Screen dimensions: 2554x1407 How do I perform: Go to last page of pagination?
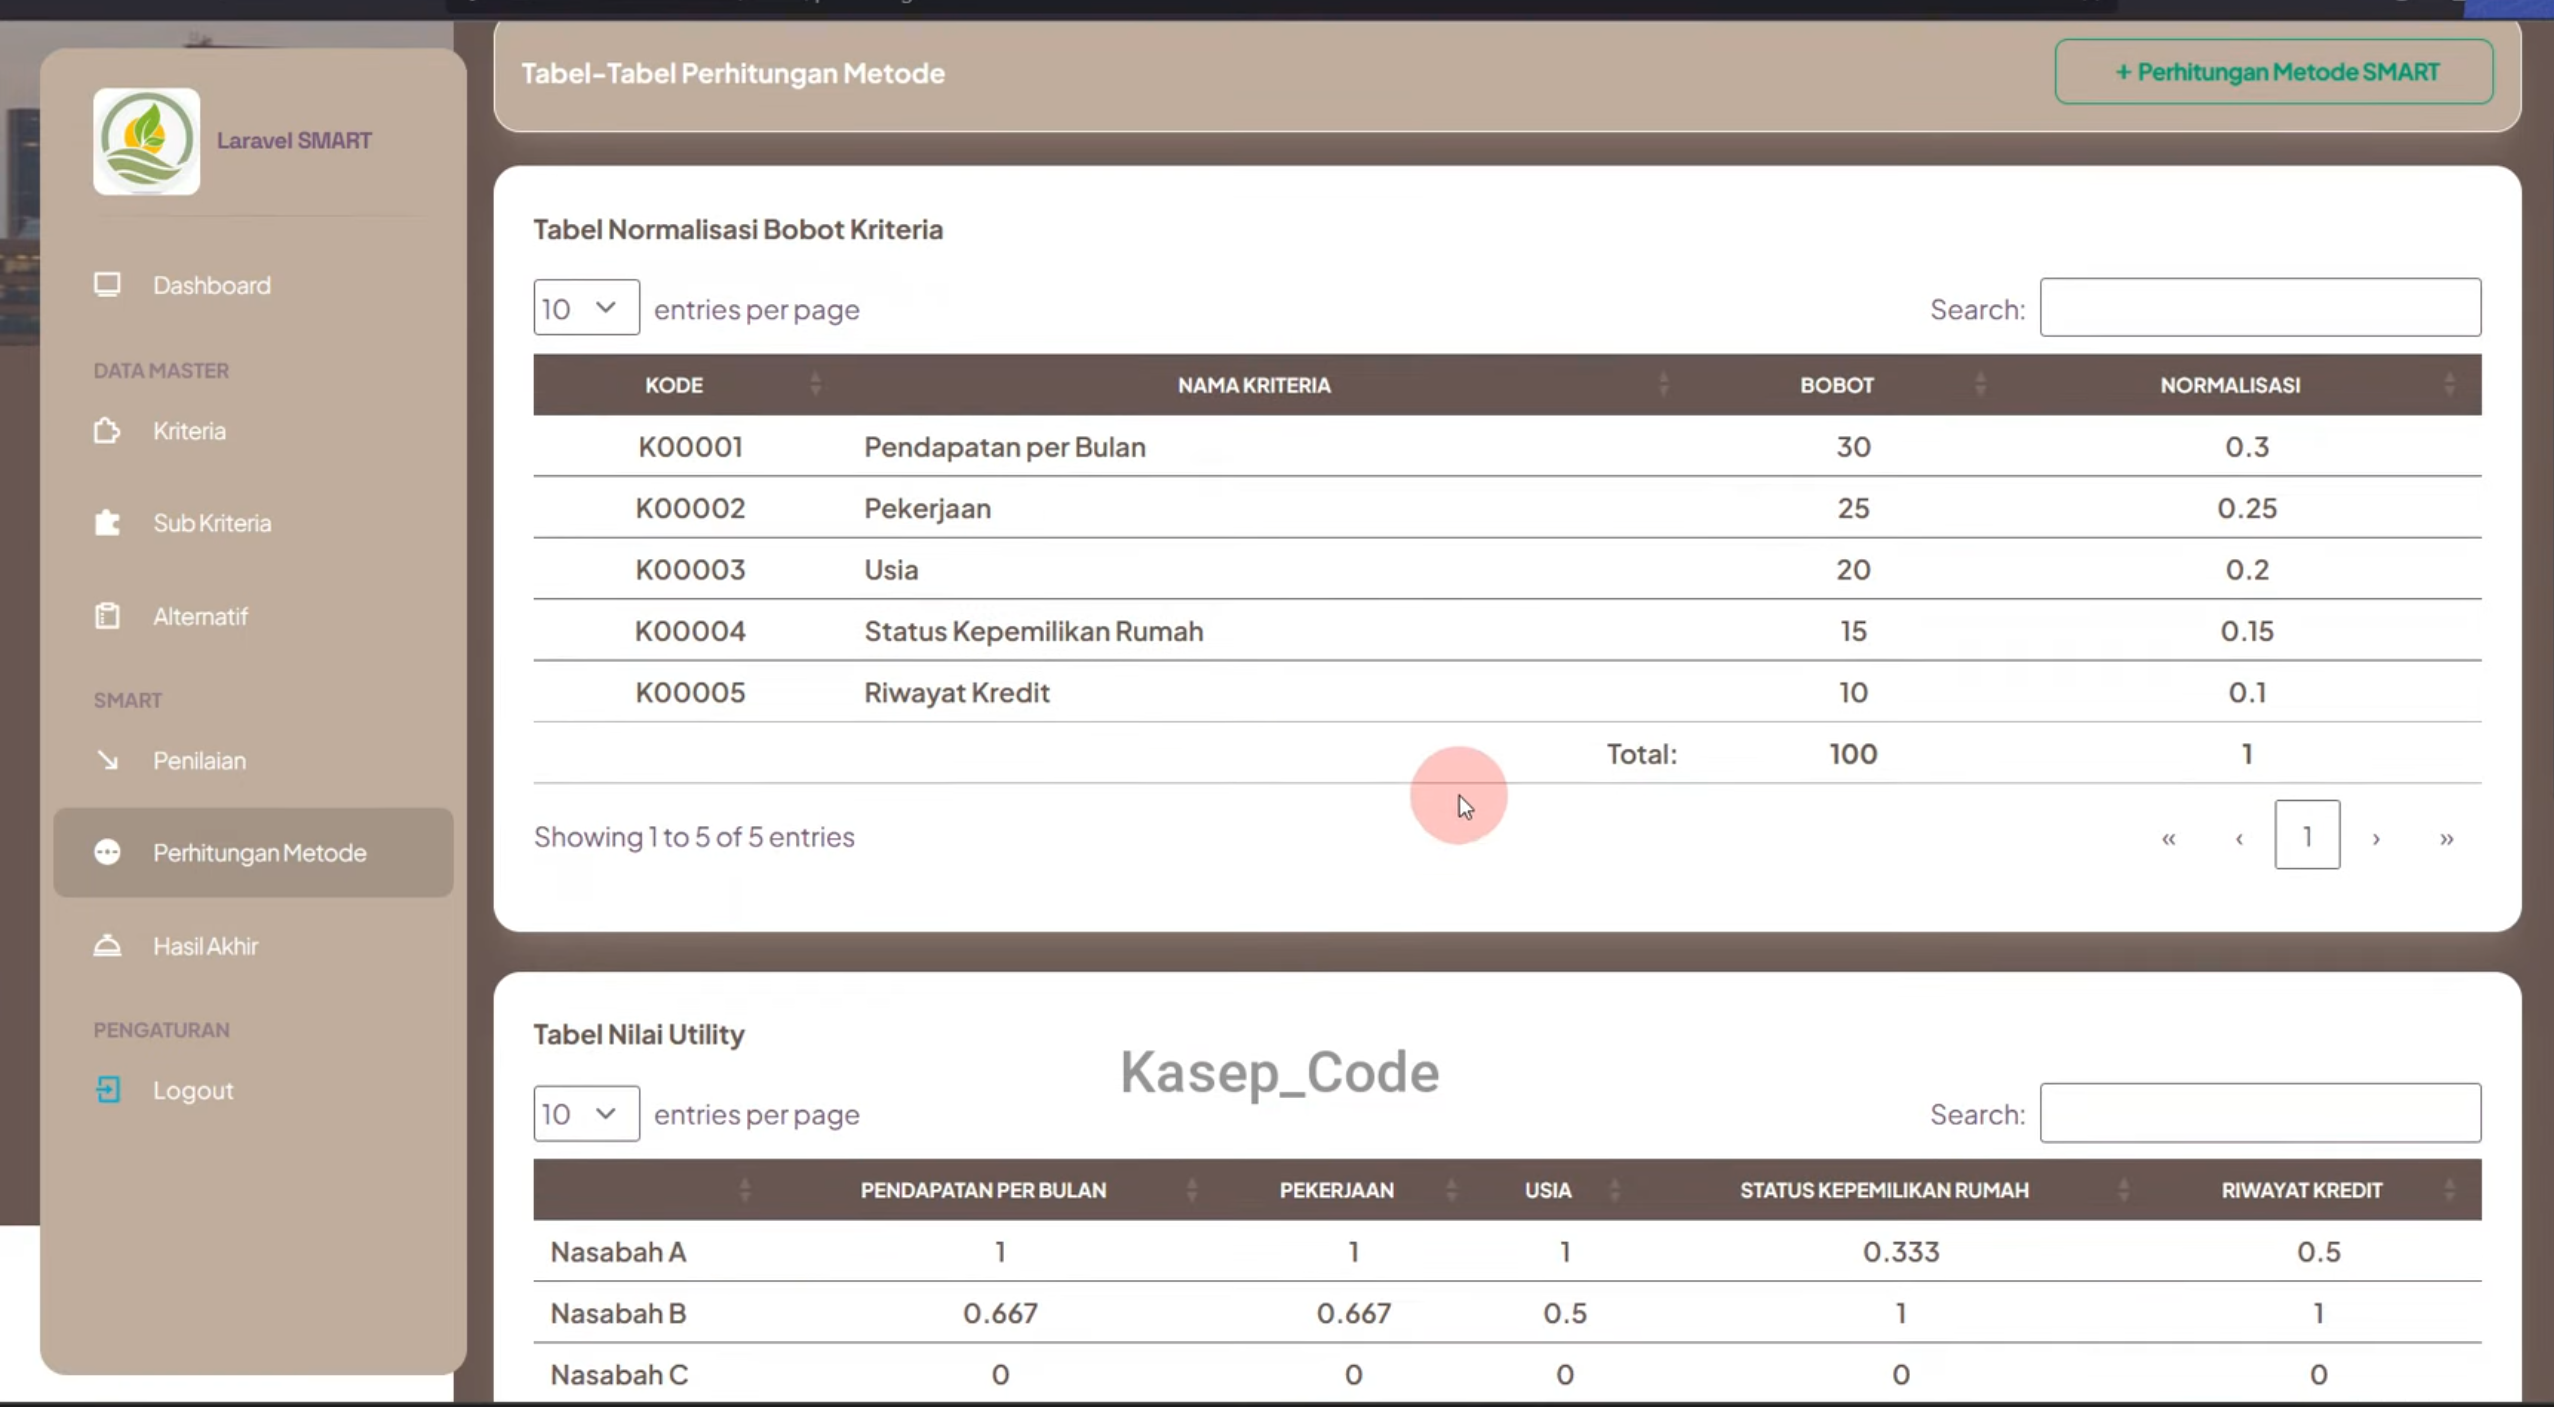tap(2446, 837)
